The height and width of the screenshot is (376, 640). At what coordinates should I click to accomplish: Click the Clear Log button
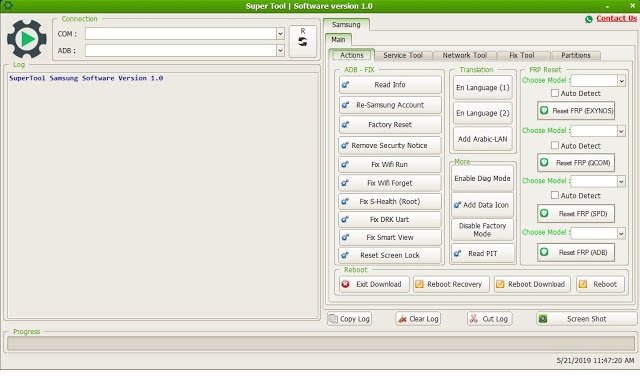coord(418,319)
